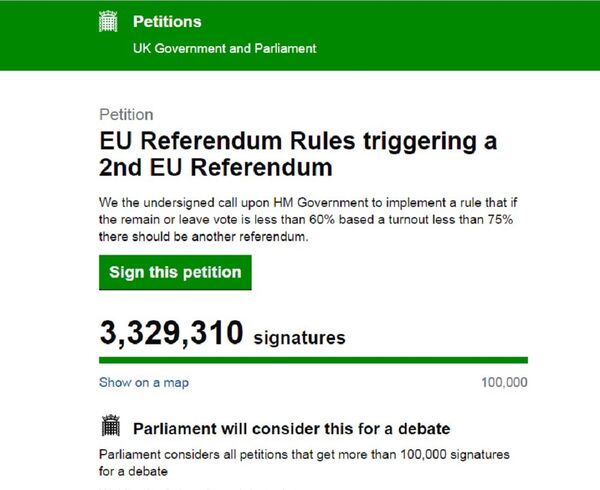This screenshot has height=490, width=600.
Task: Click the green signature progress bar
Action: click(x=313, y=360)
